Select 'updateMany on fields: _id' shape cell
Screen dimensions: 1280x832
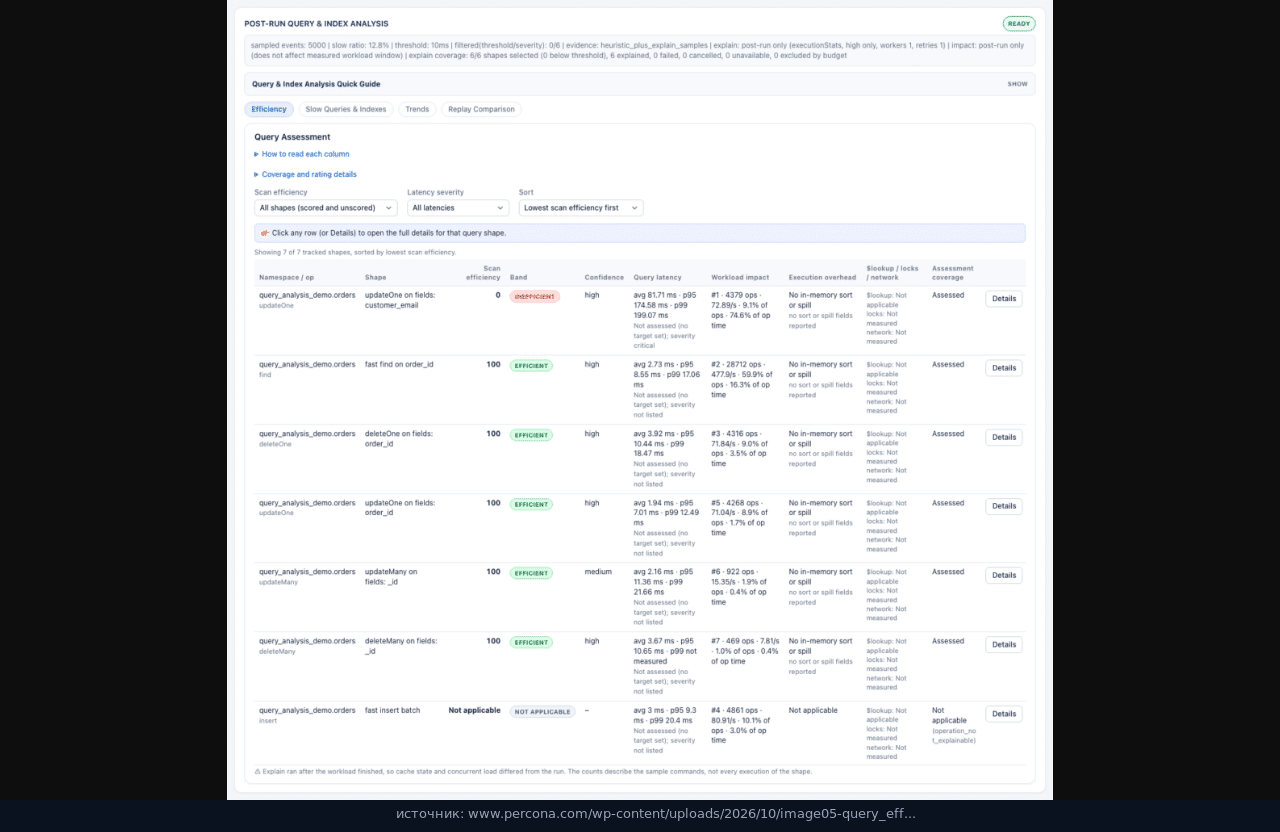click(x=391, y=577)
